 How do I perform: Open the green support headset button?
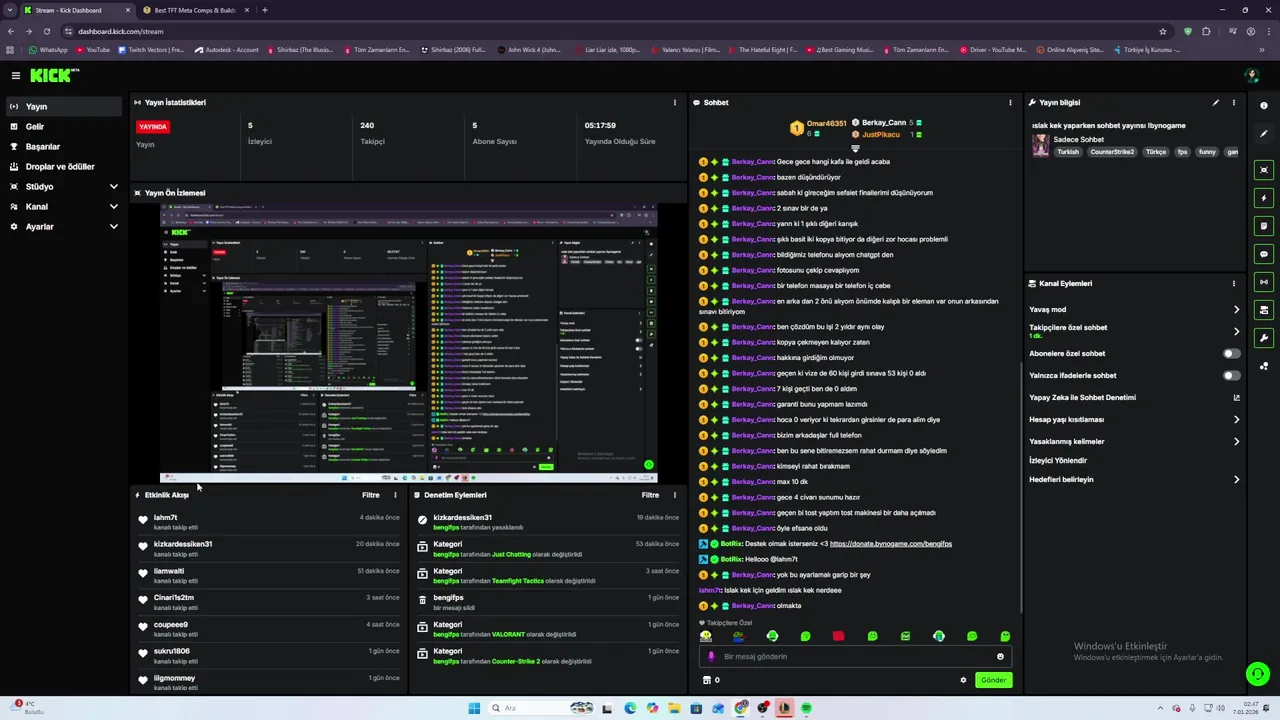1258,674
